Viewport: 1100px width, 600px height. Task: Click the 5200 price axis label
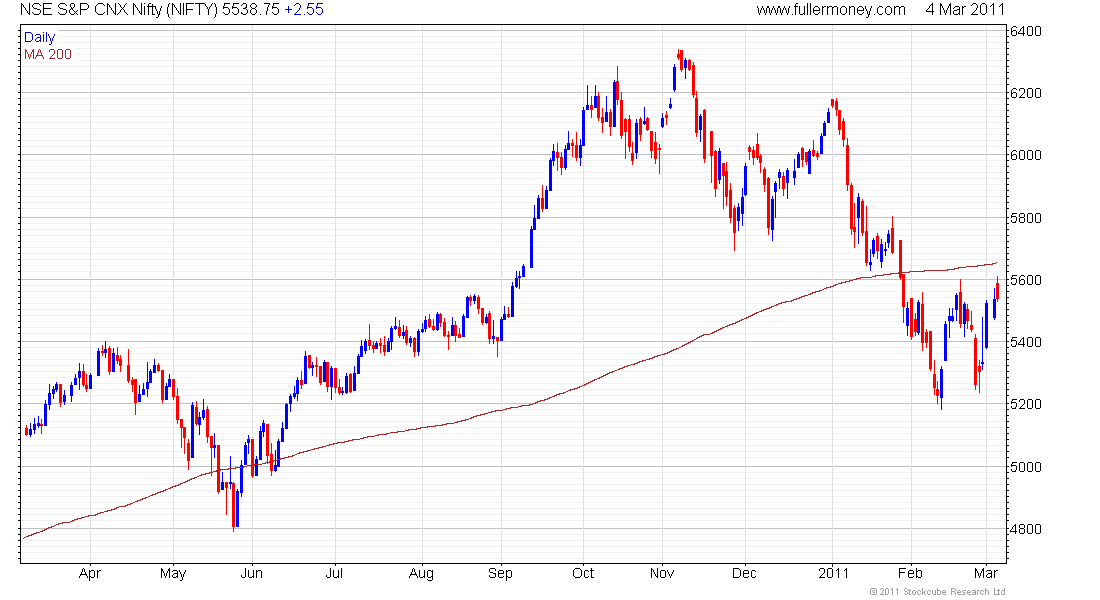point(1026,404)
